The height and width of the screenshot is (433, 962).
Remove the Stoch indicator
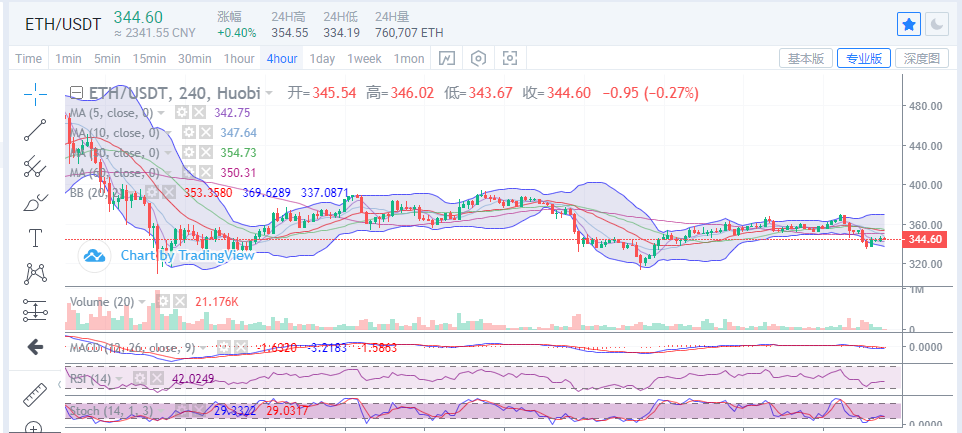coord(198,410)
